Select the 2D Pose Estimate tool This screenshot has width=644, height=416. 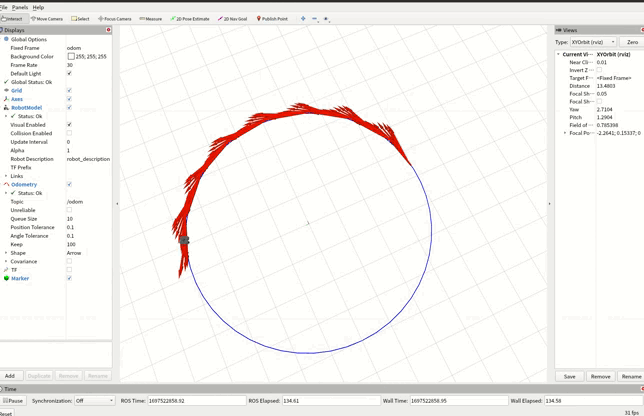pos(190,18)
